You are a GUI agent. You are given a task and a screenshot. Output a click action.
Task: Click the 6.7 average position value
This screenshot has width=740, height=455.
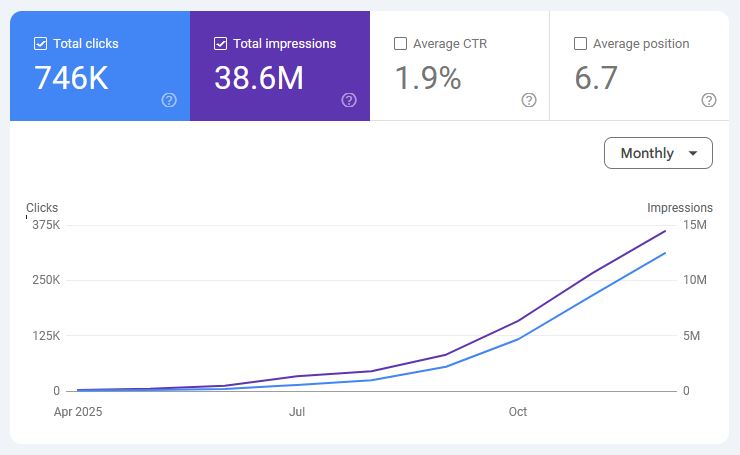(x=596, y=79)
